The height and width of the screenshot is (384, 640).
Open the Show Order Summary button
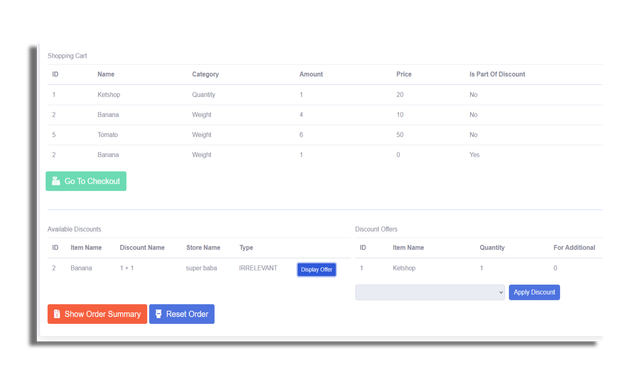(97, 314)
